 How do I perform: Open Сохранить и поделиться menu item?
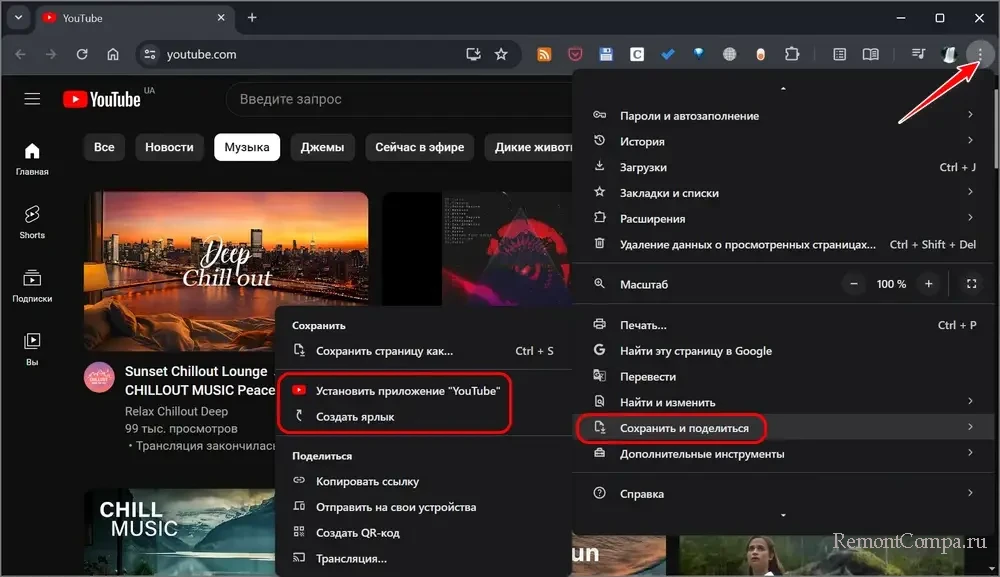tap(783, 427)
